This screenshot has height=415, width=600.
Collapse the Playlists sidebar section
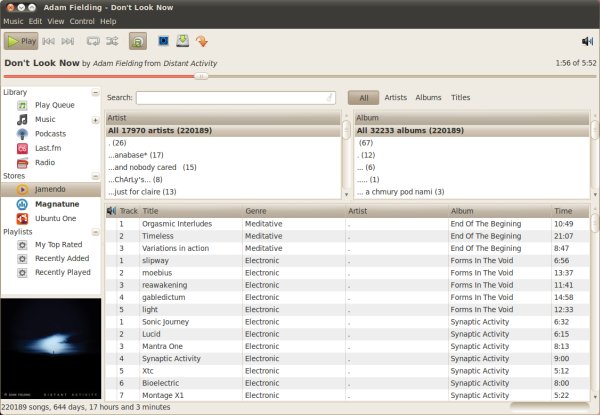coord(95,231)
